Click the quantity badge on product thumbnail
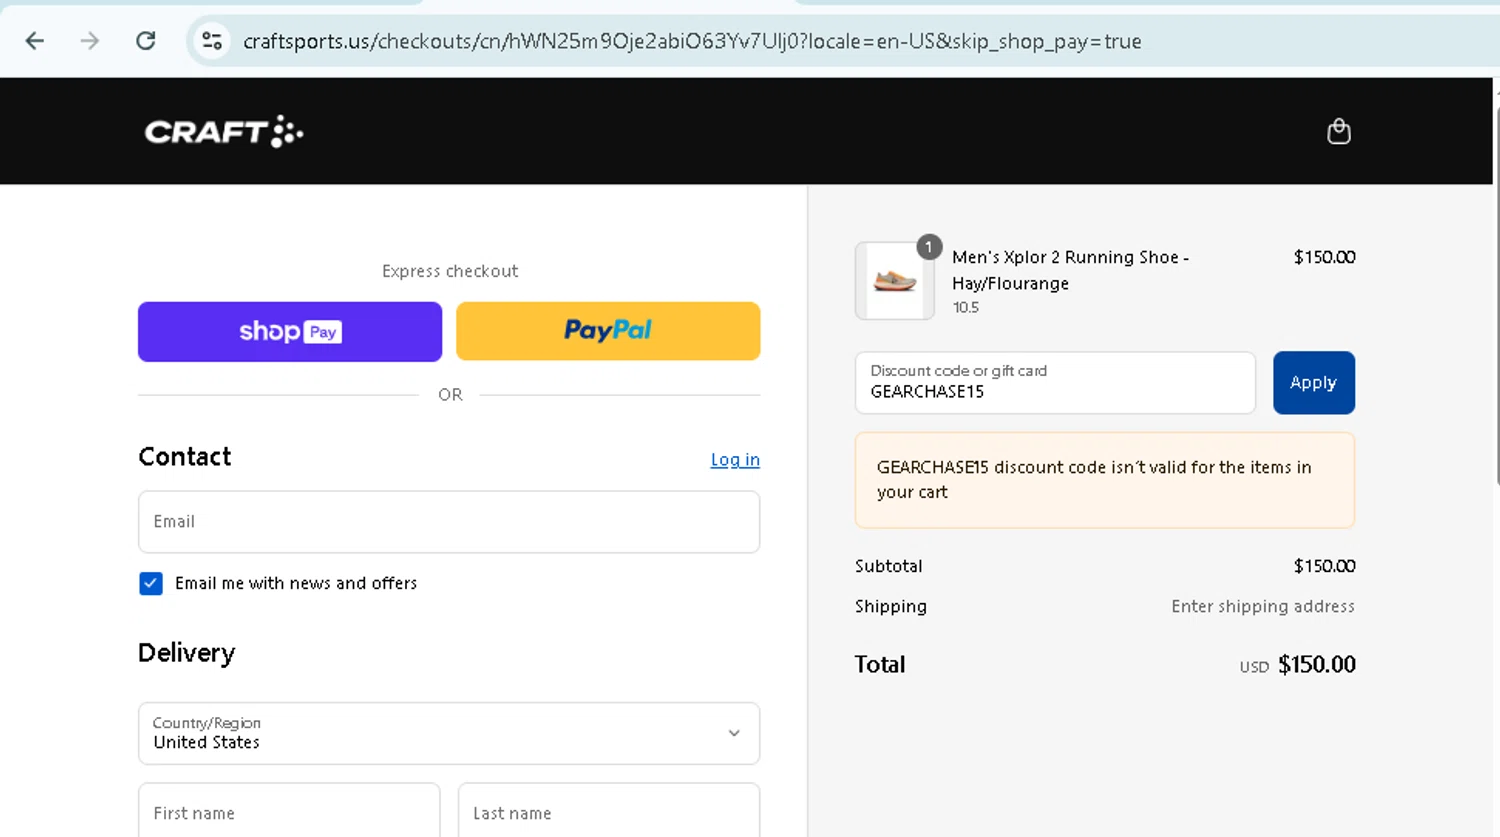Image resolution: width=1500 pixels, height=837 pixels. point(929,247)
